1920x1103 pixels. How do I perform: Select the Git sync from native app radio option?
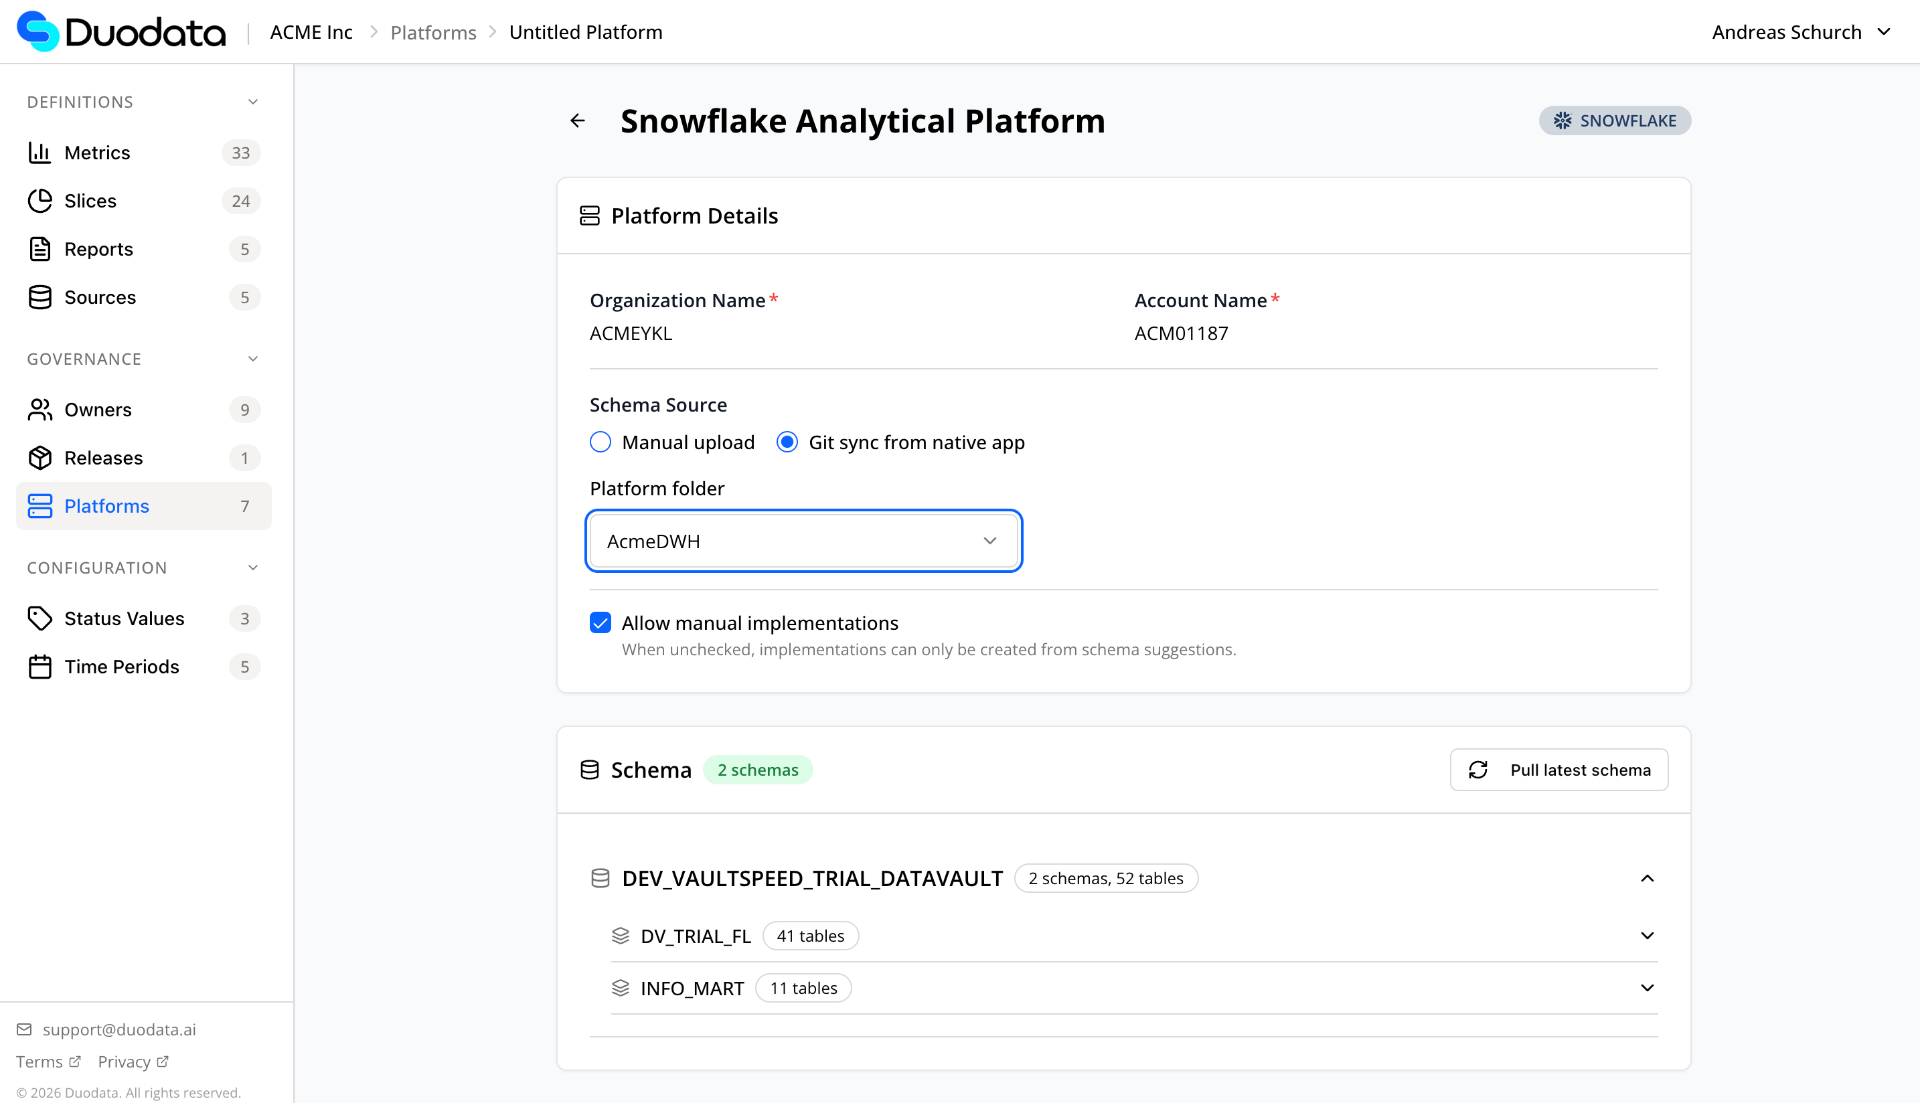point(787,442)
